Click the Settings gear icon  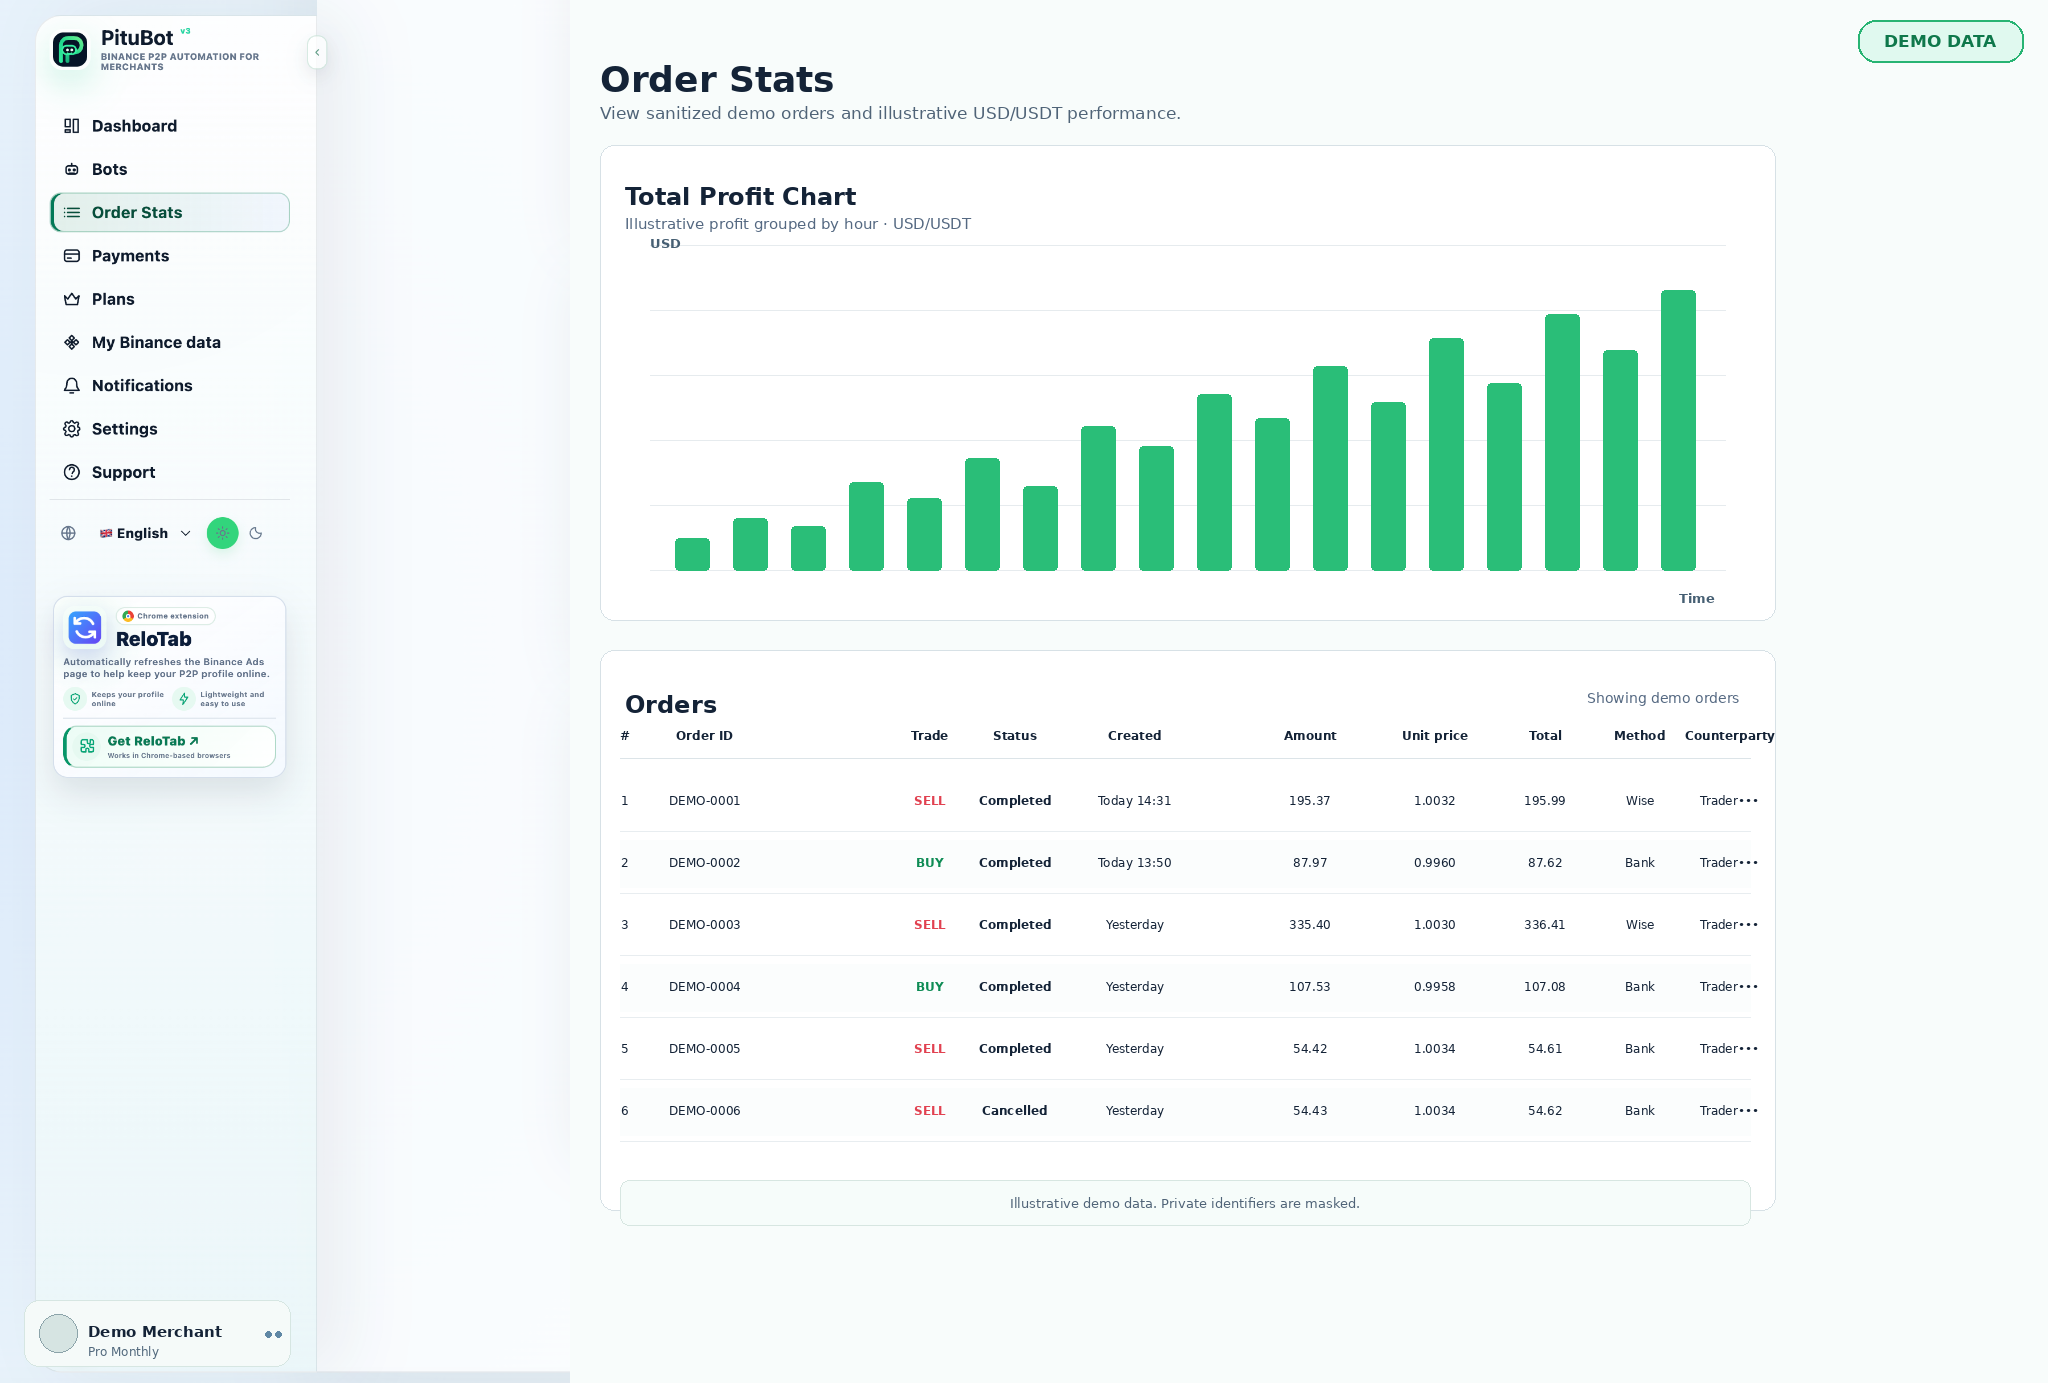click(x=72, y=429)
